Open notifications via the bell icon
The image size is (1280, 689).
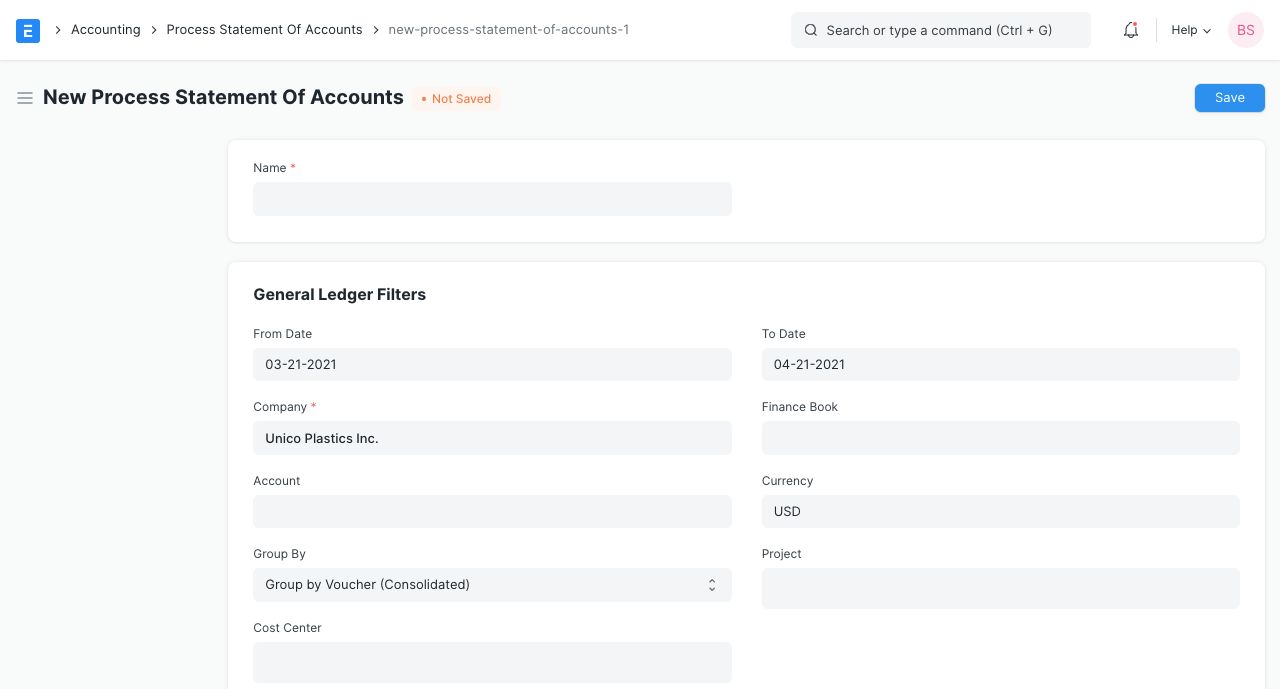1130,30
